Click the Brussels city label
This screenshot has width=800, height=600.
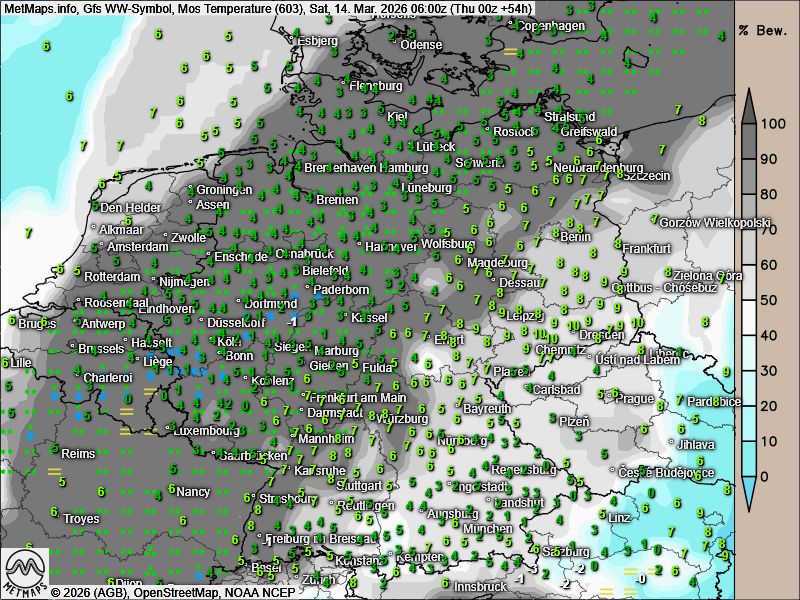click(100, 348)
